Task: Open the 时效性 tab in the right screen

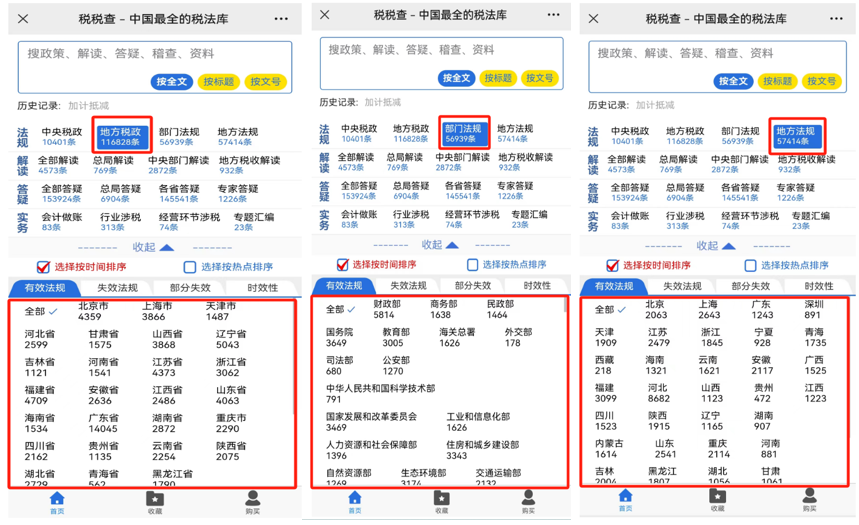Action: click(819, 286)
